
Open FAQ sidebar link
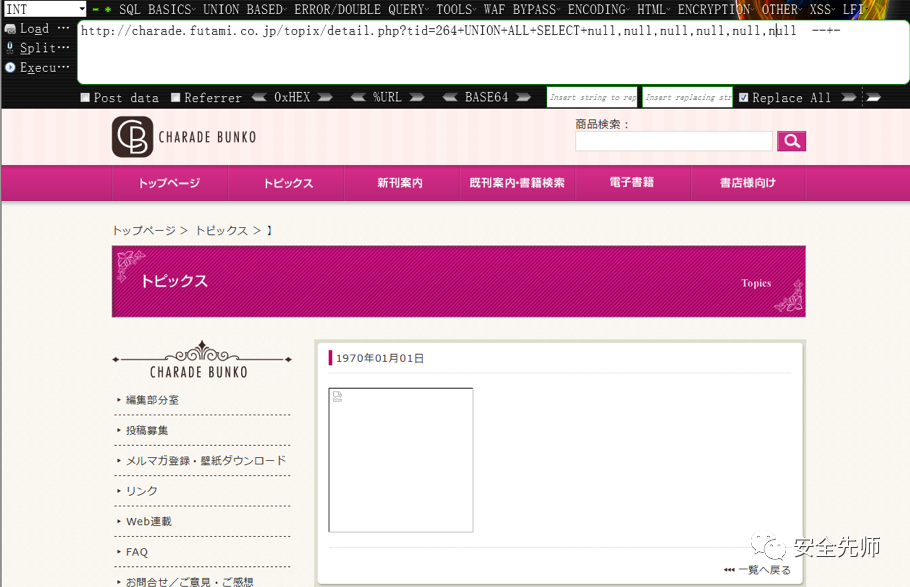tap(137, 552)
